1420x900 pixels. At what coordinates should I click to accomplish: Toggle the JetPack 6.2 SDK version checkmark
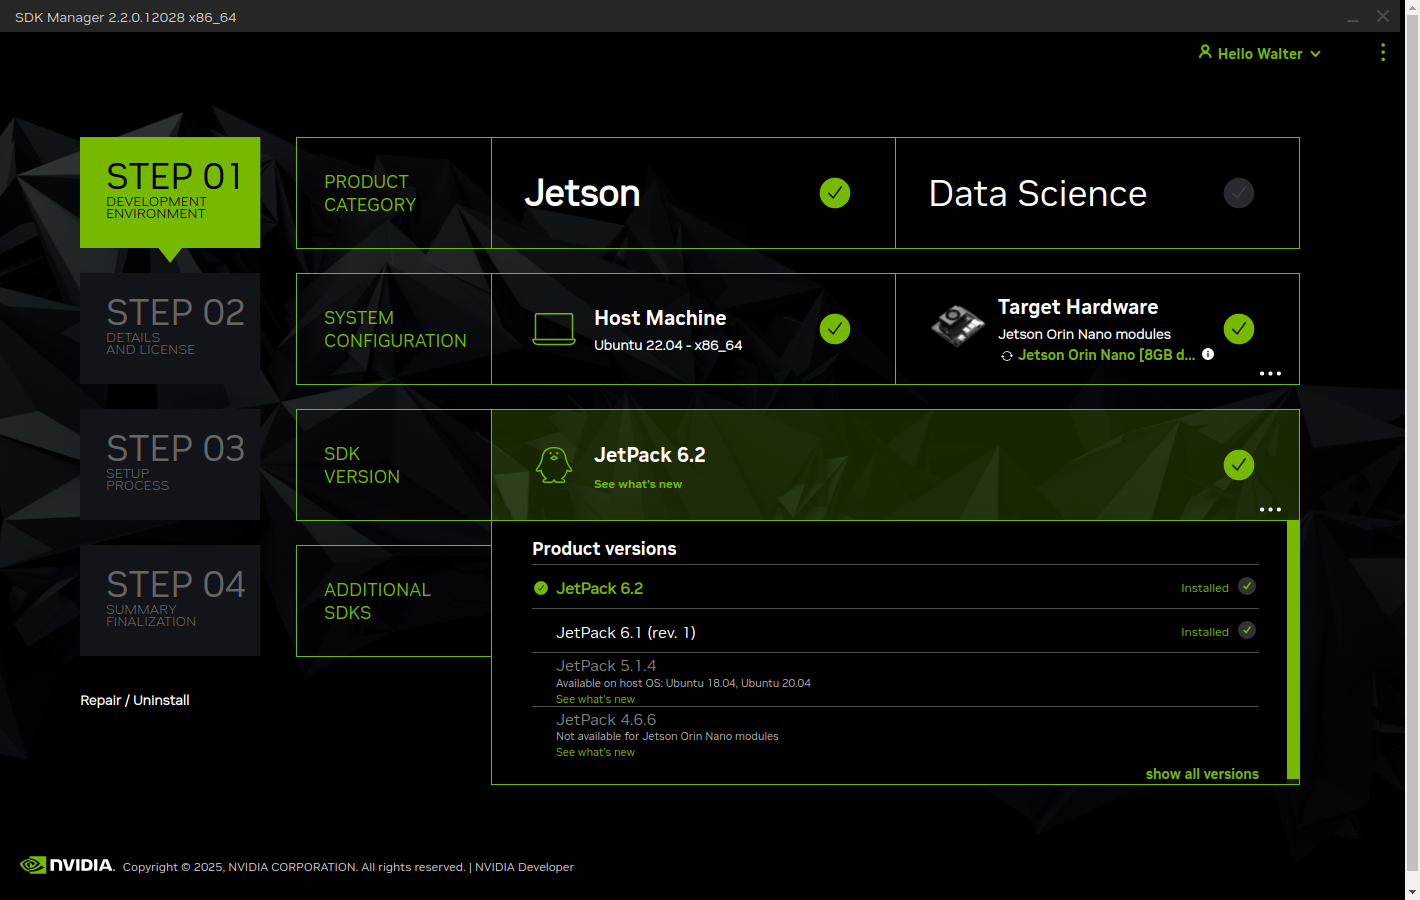tap(1239, 465)
